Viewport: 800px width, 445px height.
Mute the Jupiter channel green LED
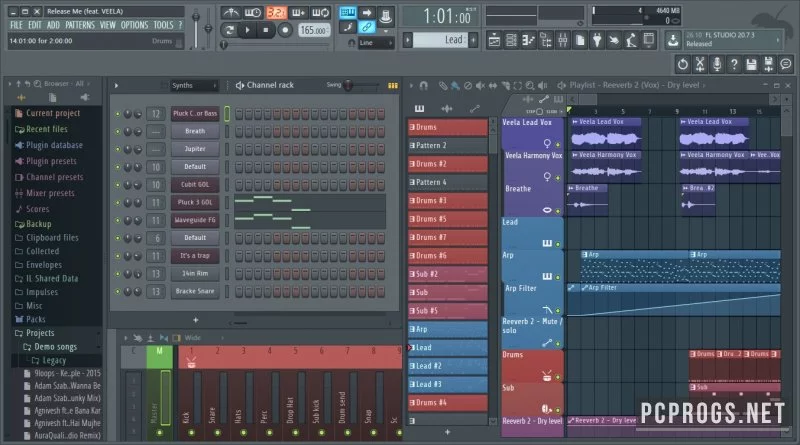118,150
